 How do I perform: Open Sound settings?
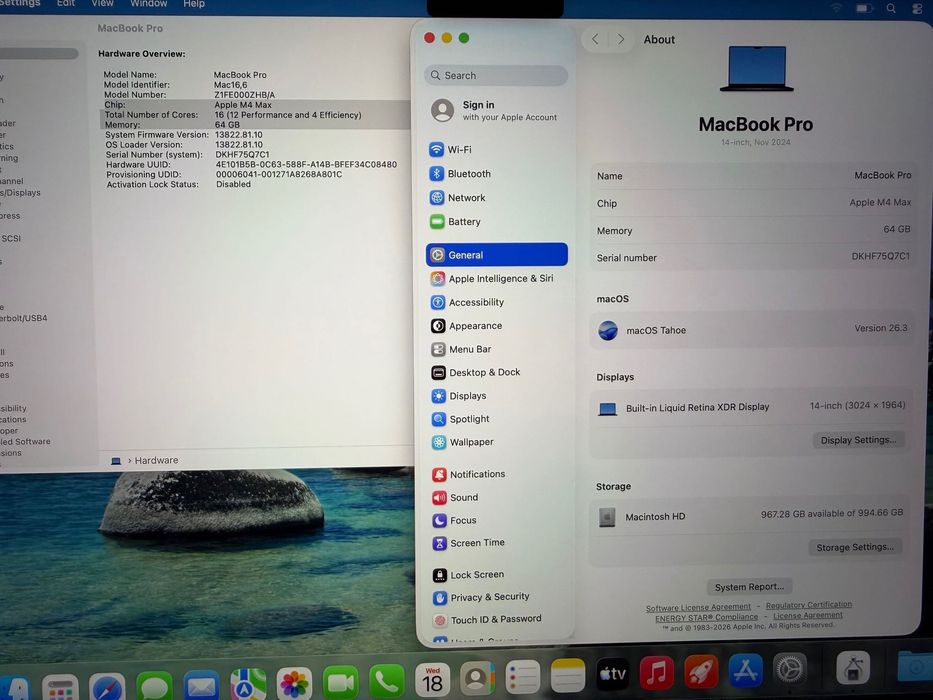click(x=497, y=497)
